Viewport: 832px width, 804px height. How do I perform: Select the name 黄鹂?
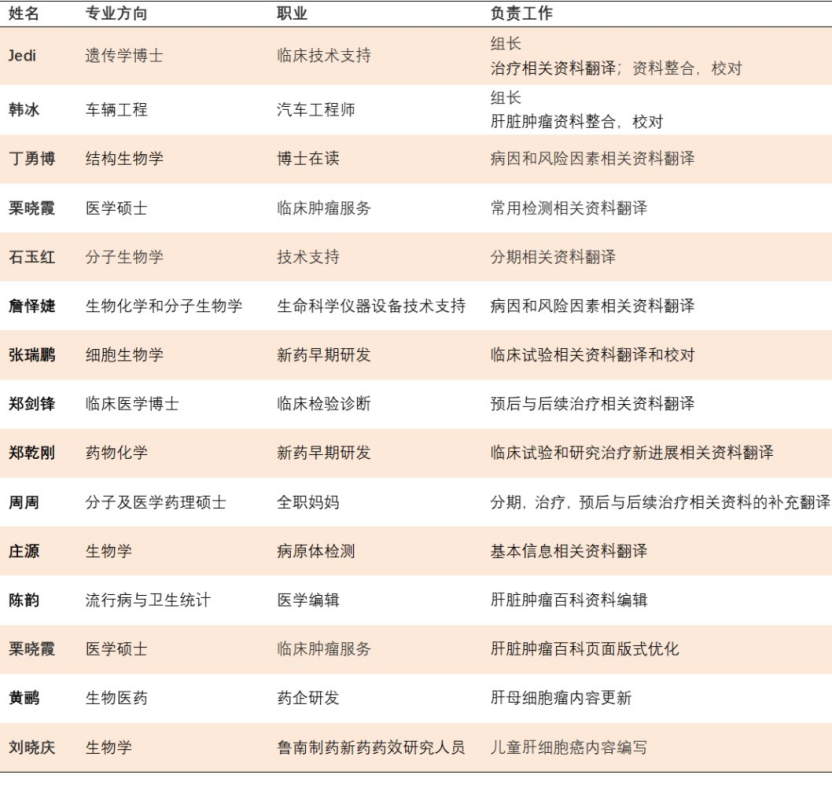[24, 698]
